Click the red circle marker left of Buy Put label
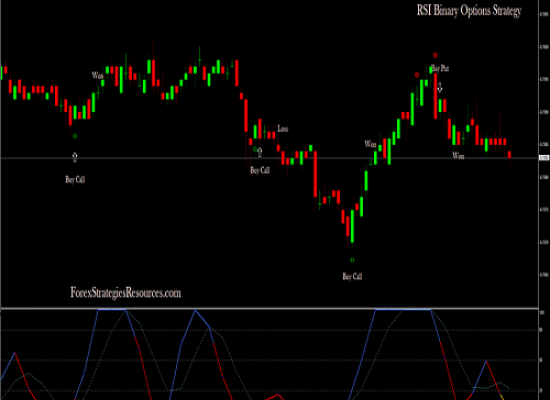Image resolution: width=550 pixels, height=400 pixels. (x=417, y=75)
